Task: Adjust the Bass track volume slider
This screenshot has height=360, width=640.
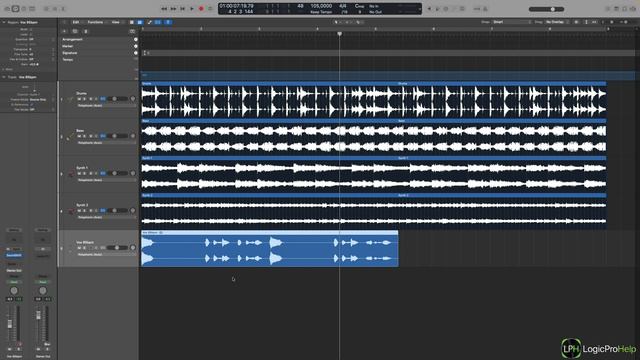Action: point(117,136)
